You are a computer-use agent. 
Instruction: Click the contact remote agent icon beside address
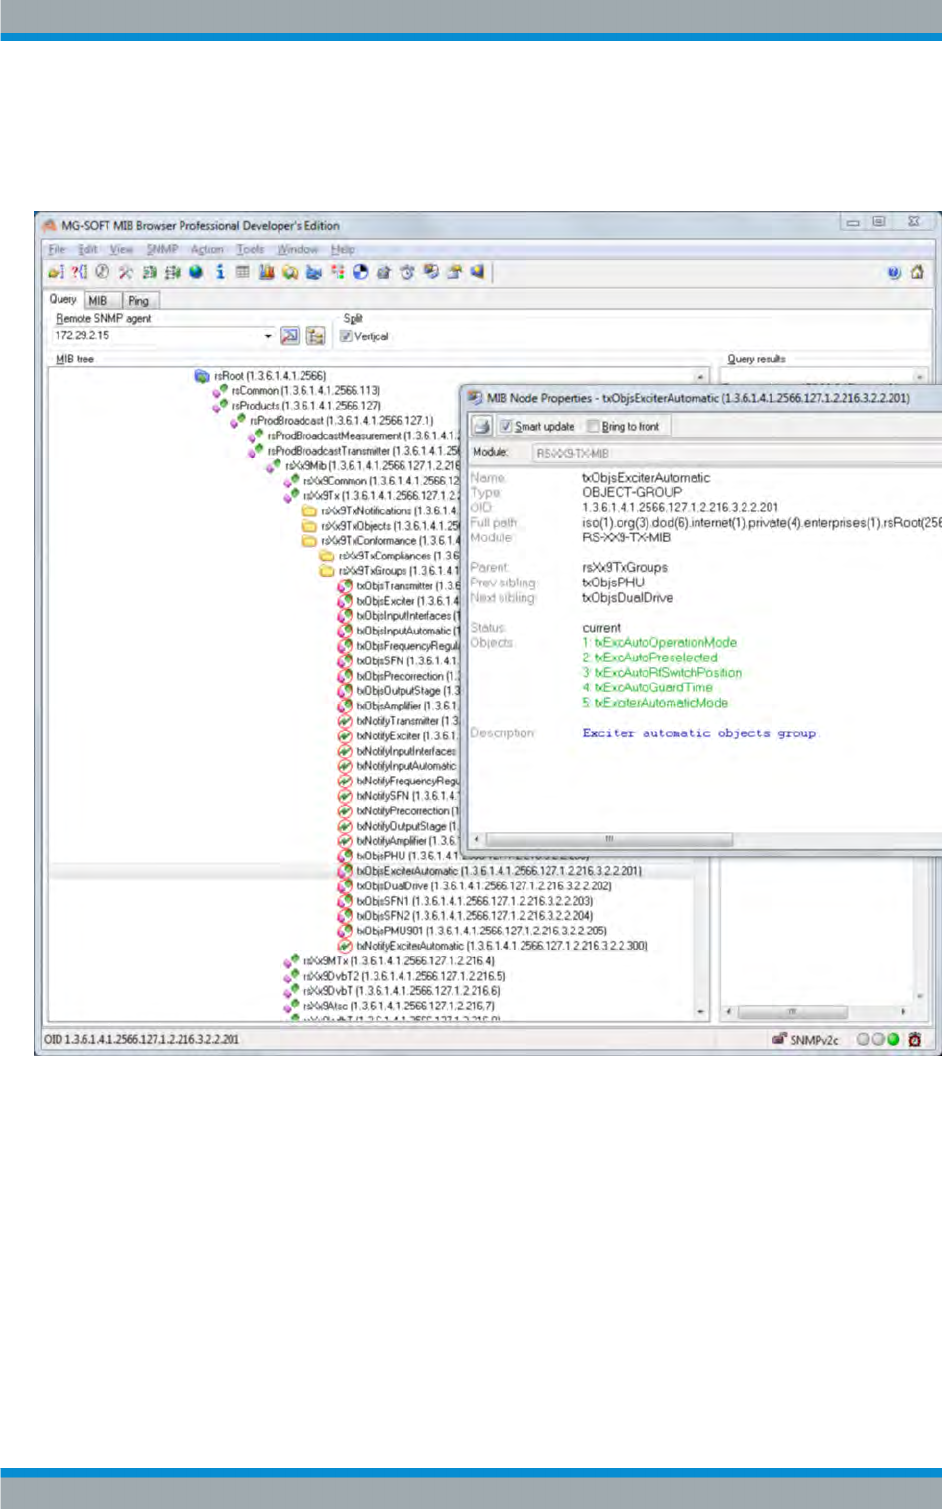click(x=290, y=336)
